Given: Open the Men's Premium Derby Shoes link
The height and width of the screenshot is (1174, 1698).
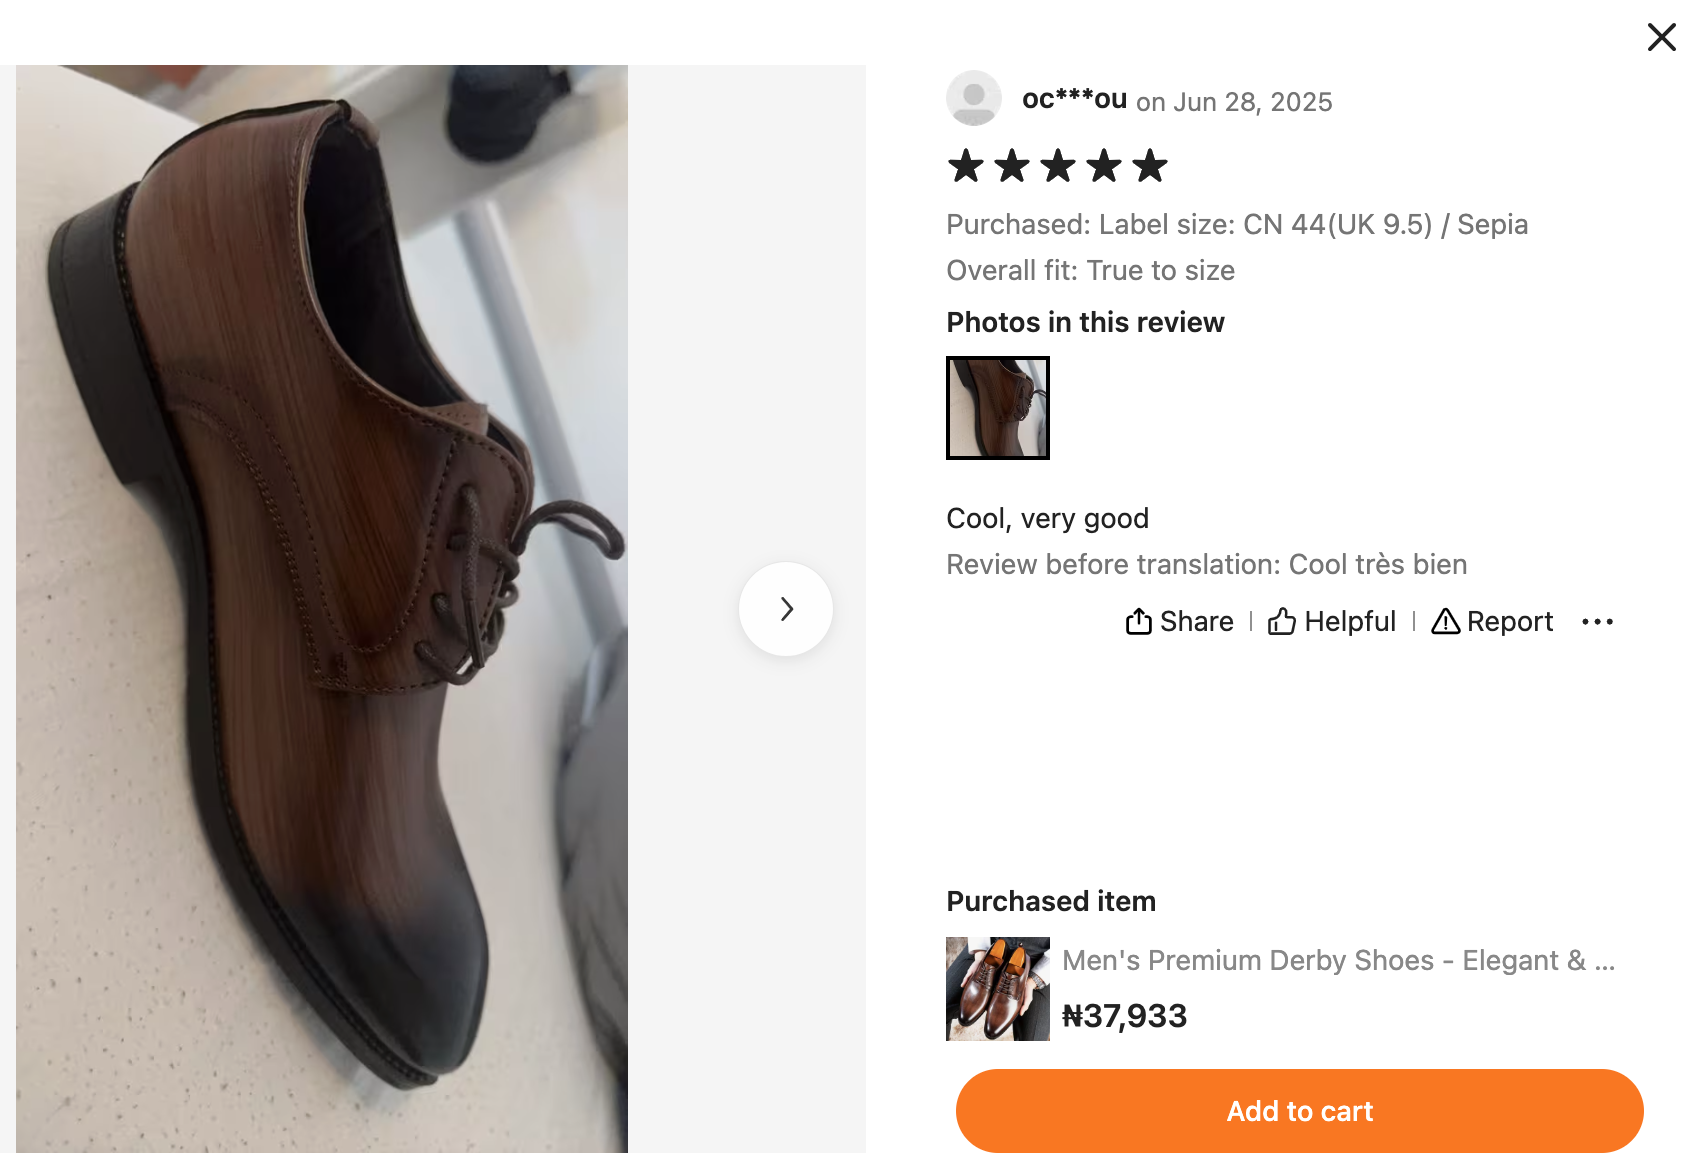Looking at the screenshot, I should pyautogui.click(x=1338, y=961).
